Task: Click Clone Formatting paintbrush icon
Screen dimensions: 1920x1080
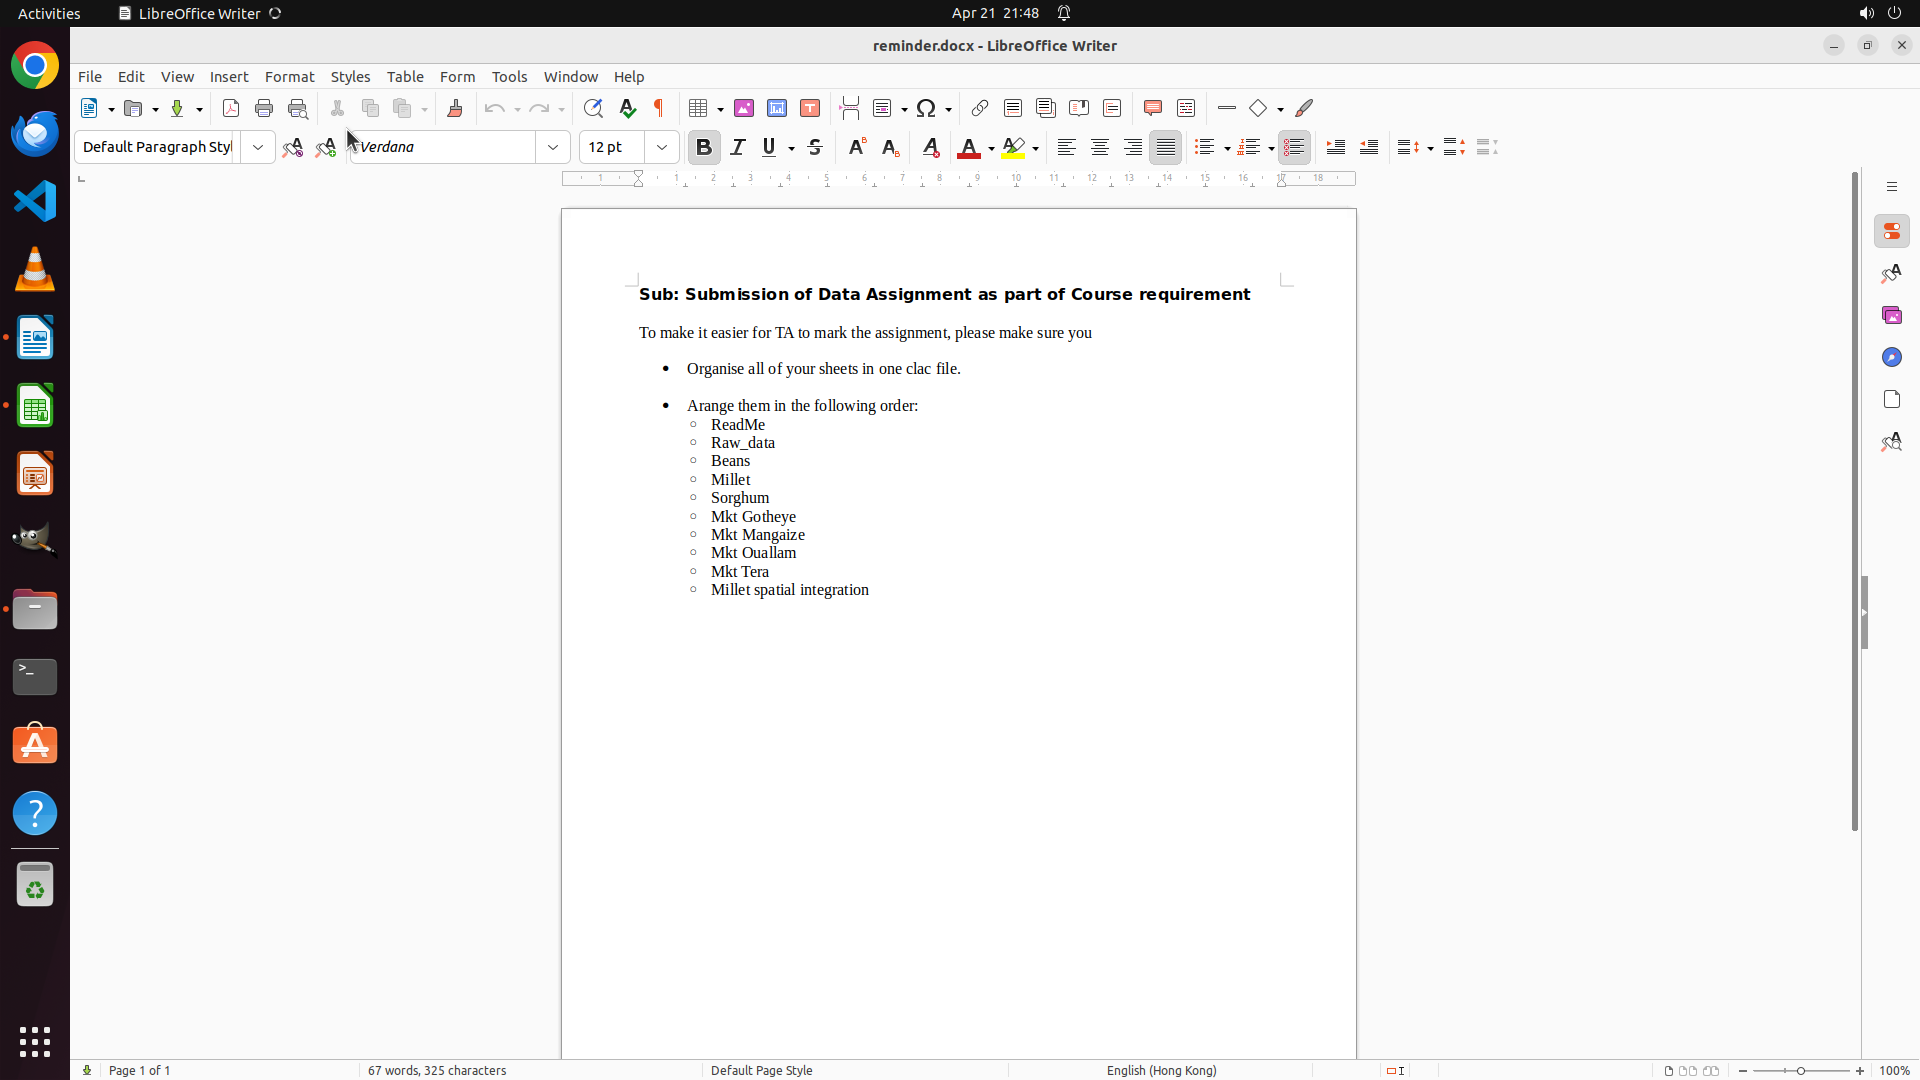Action: point(455,108)
